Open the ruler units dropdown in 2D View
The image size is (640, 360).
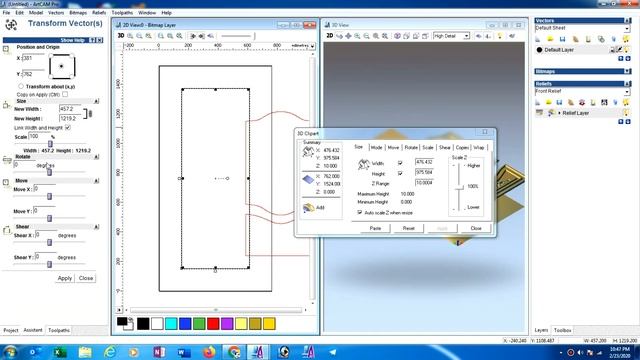(x=312, y=46)
